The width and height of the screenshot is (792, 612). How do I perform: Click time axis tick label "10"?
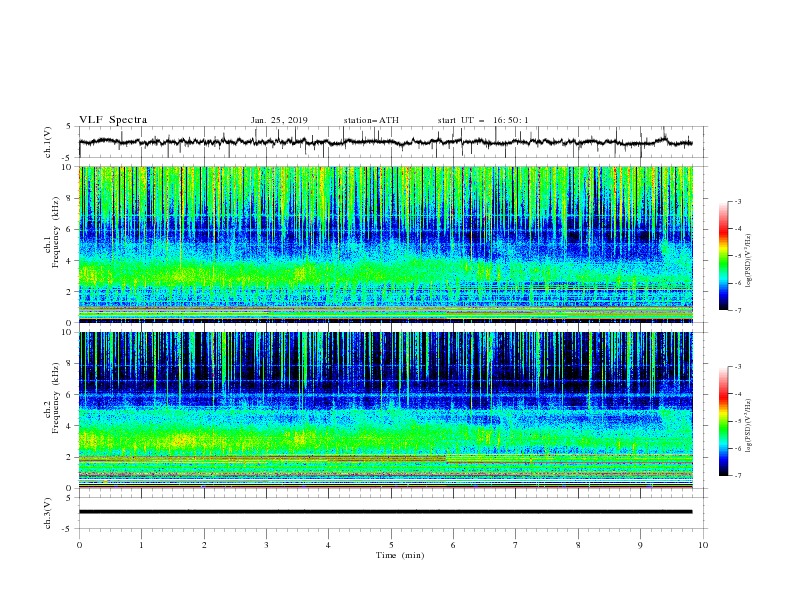point(703,545)
